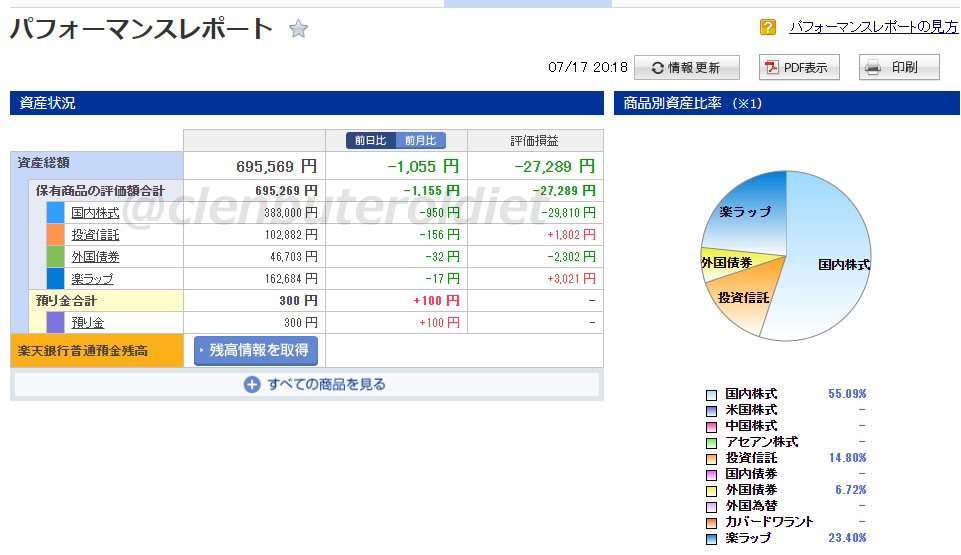Image resolution: width=961 pixels, height=555 pixels.
Task: Click 102,882 円 investment trust value
Action: tap(291, 235)
